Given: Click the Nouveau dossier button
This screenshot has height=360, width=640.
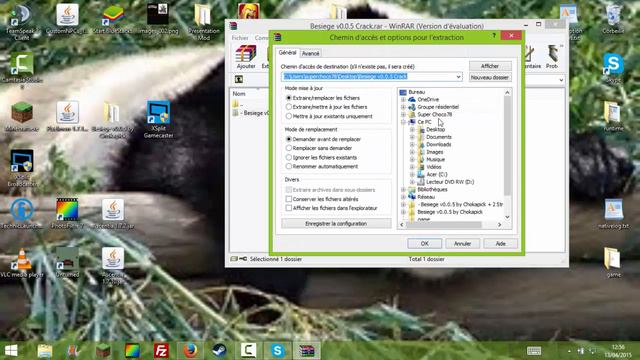Looking at the screenshot, I should (x=490, y=77).
